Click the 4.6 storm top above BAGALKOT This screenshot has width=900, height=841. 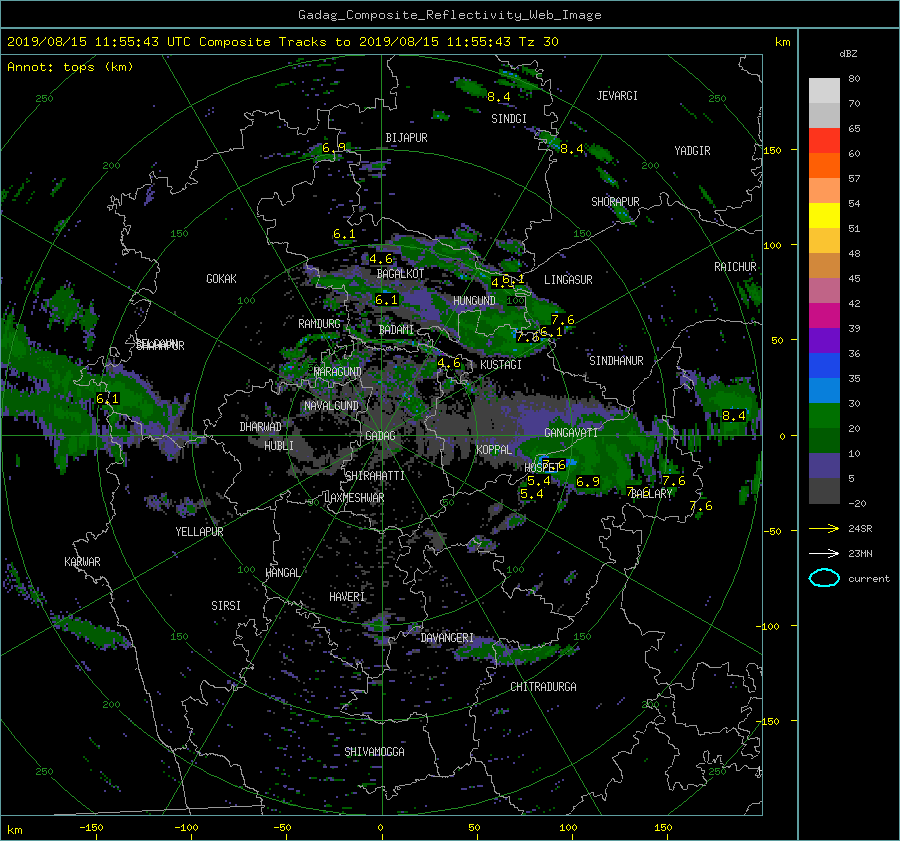pyautogui.click(x=381, y=259)
